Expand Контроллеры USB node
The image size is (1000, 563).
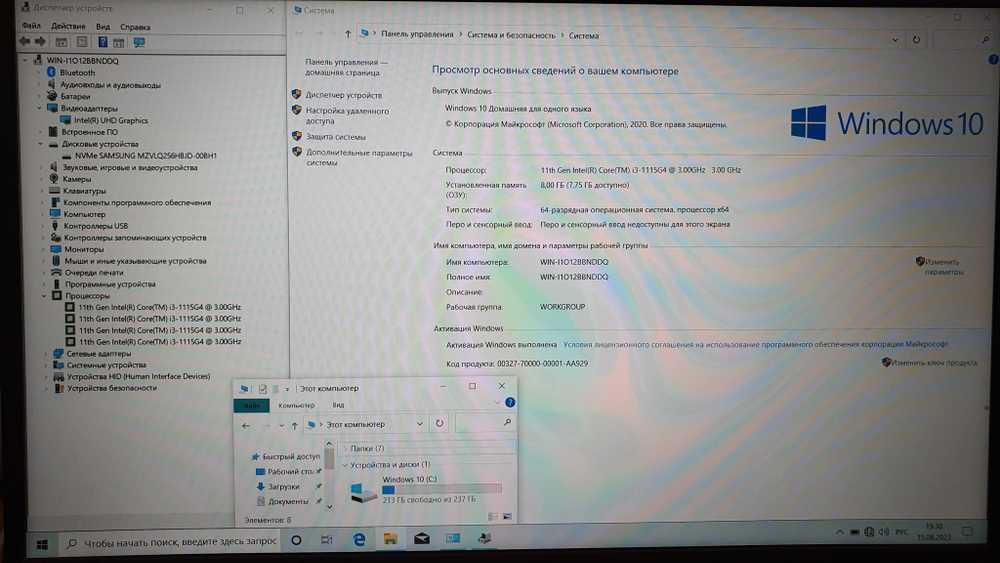pyautogui.click(x=43, y=226)
